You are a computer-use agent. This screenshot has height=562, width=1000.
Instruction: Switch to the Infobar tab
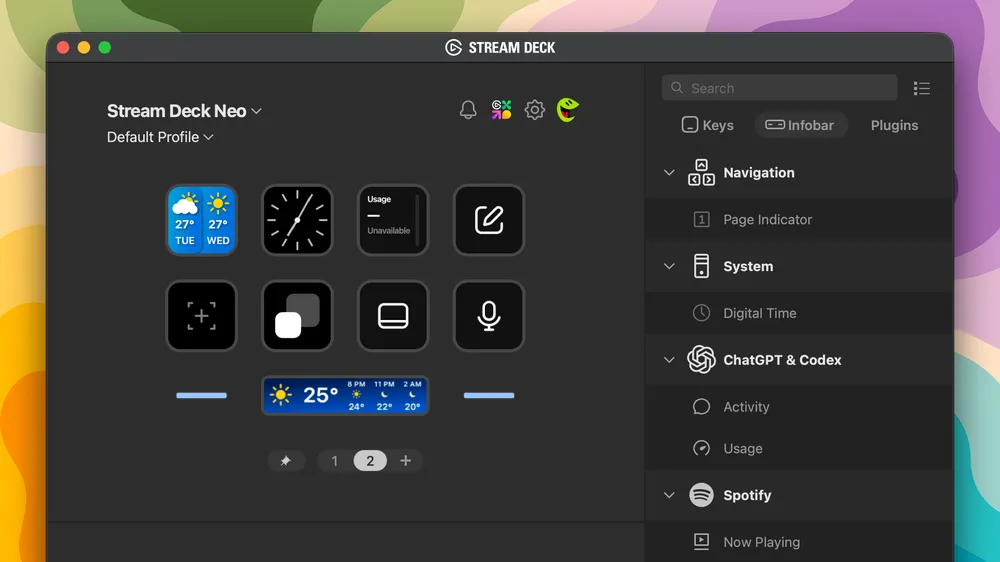(x=800, y=125)
